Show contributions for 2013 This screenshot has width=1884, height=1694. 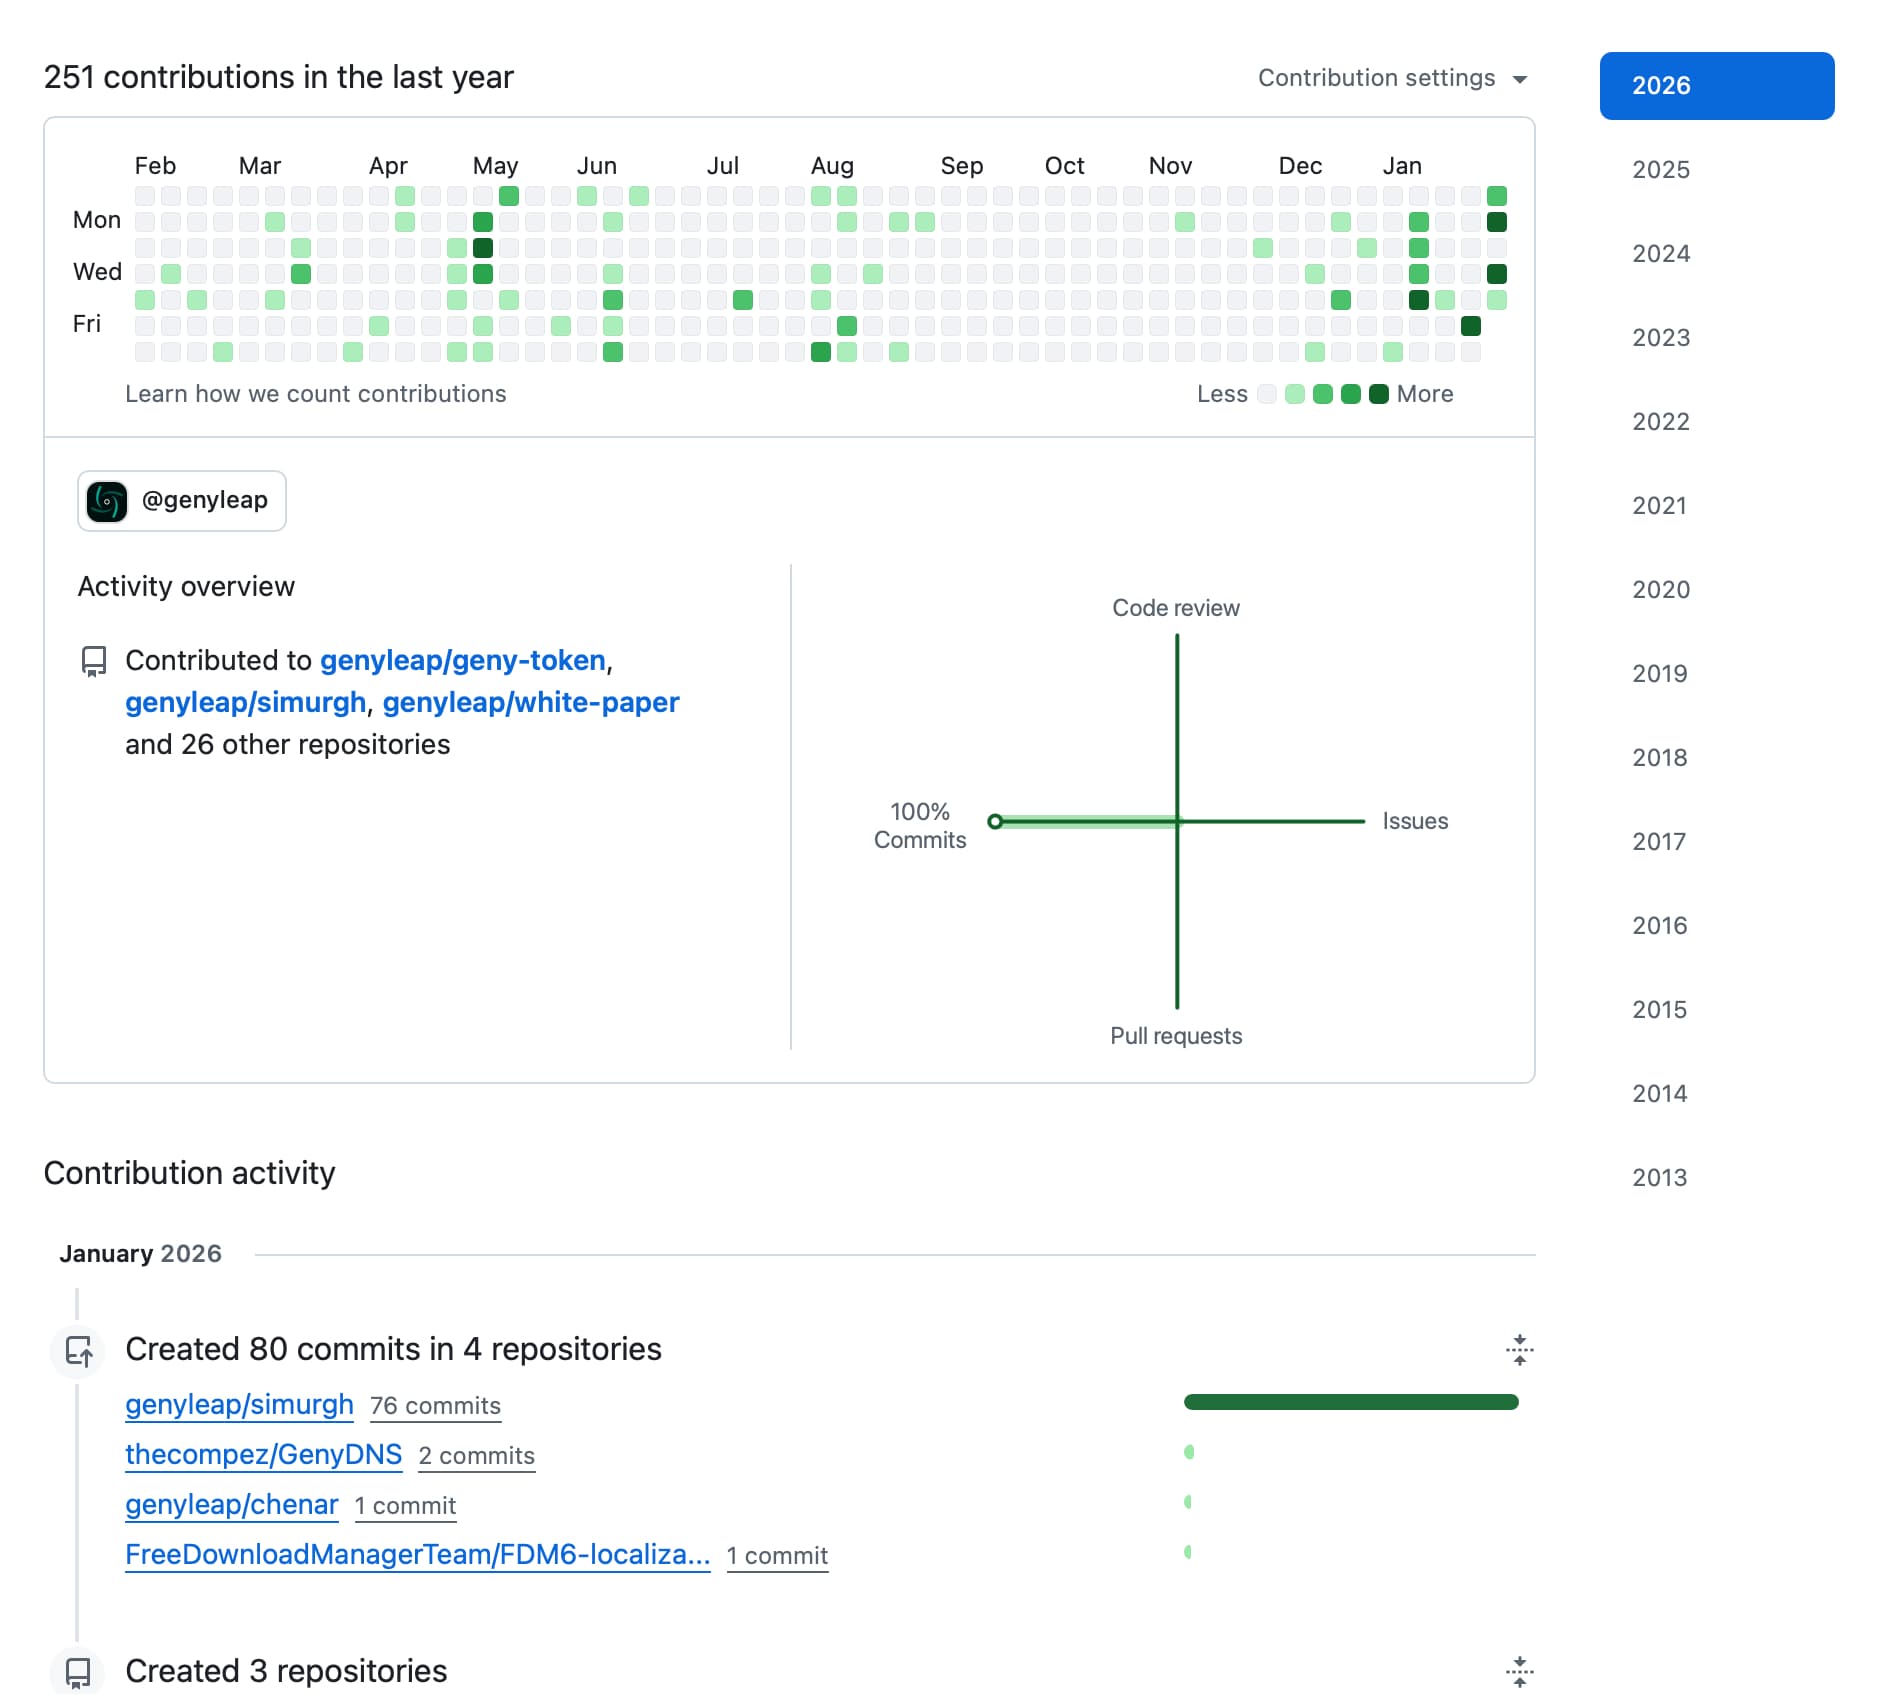pos(1659,1178)
